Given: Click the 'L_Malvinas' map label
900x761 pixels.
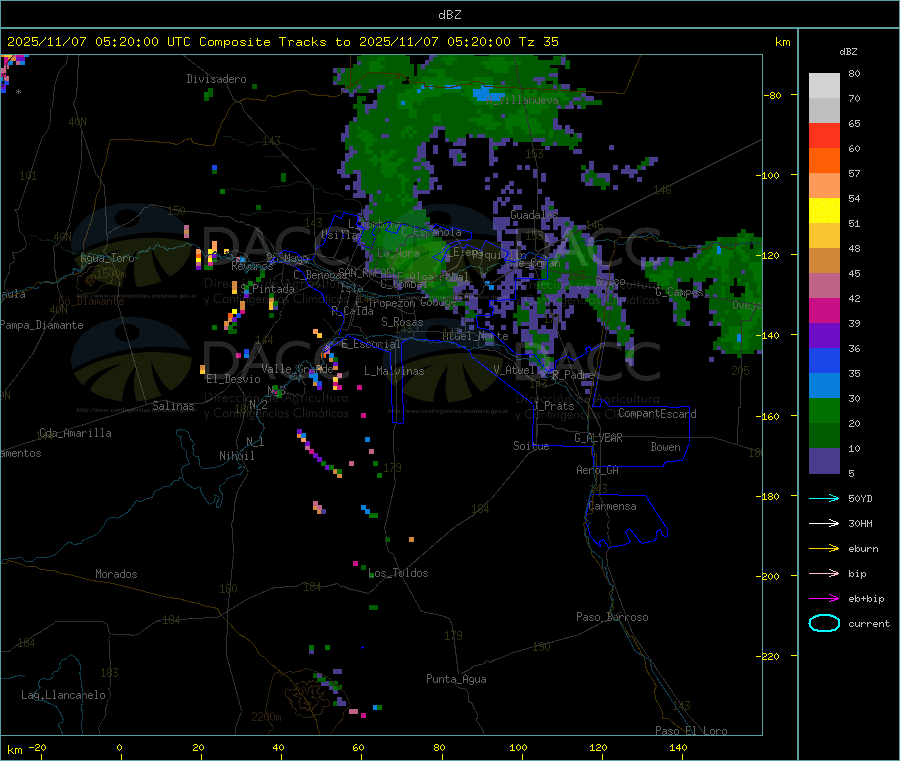Looking at the screenshot, I should click(394, 371).
